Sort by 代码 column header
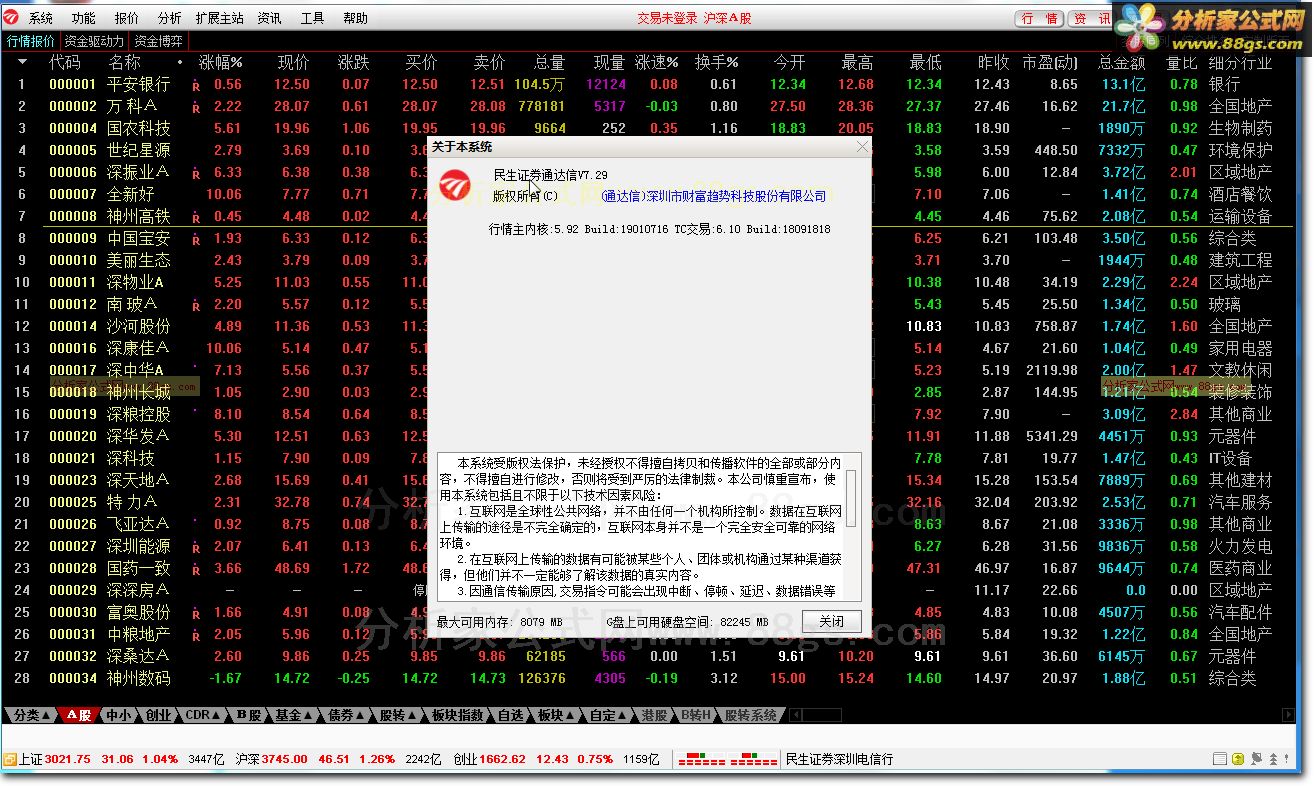Screen dimensions: 1314x786 pyautogui.click(x=65, y=62)
